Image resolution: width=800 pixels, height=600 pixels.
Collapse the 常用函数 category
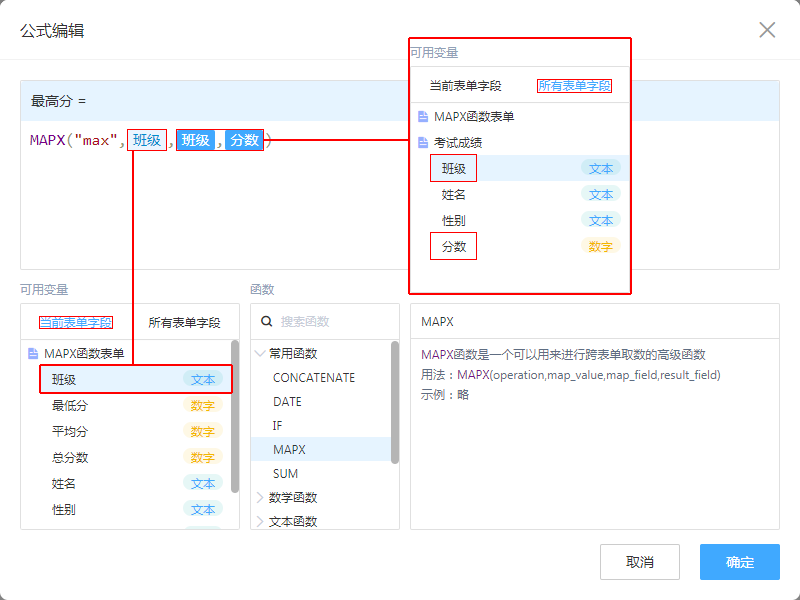tap(261, 353)
